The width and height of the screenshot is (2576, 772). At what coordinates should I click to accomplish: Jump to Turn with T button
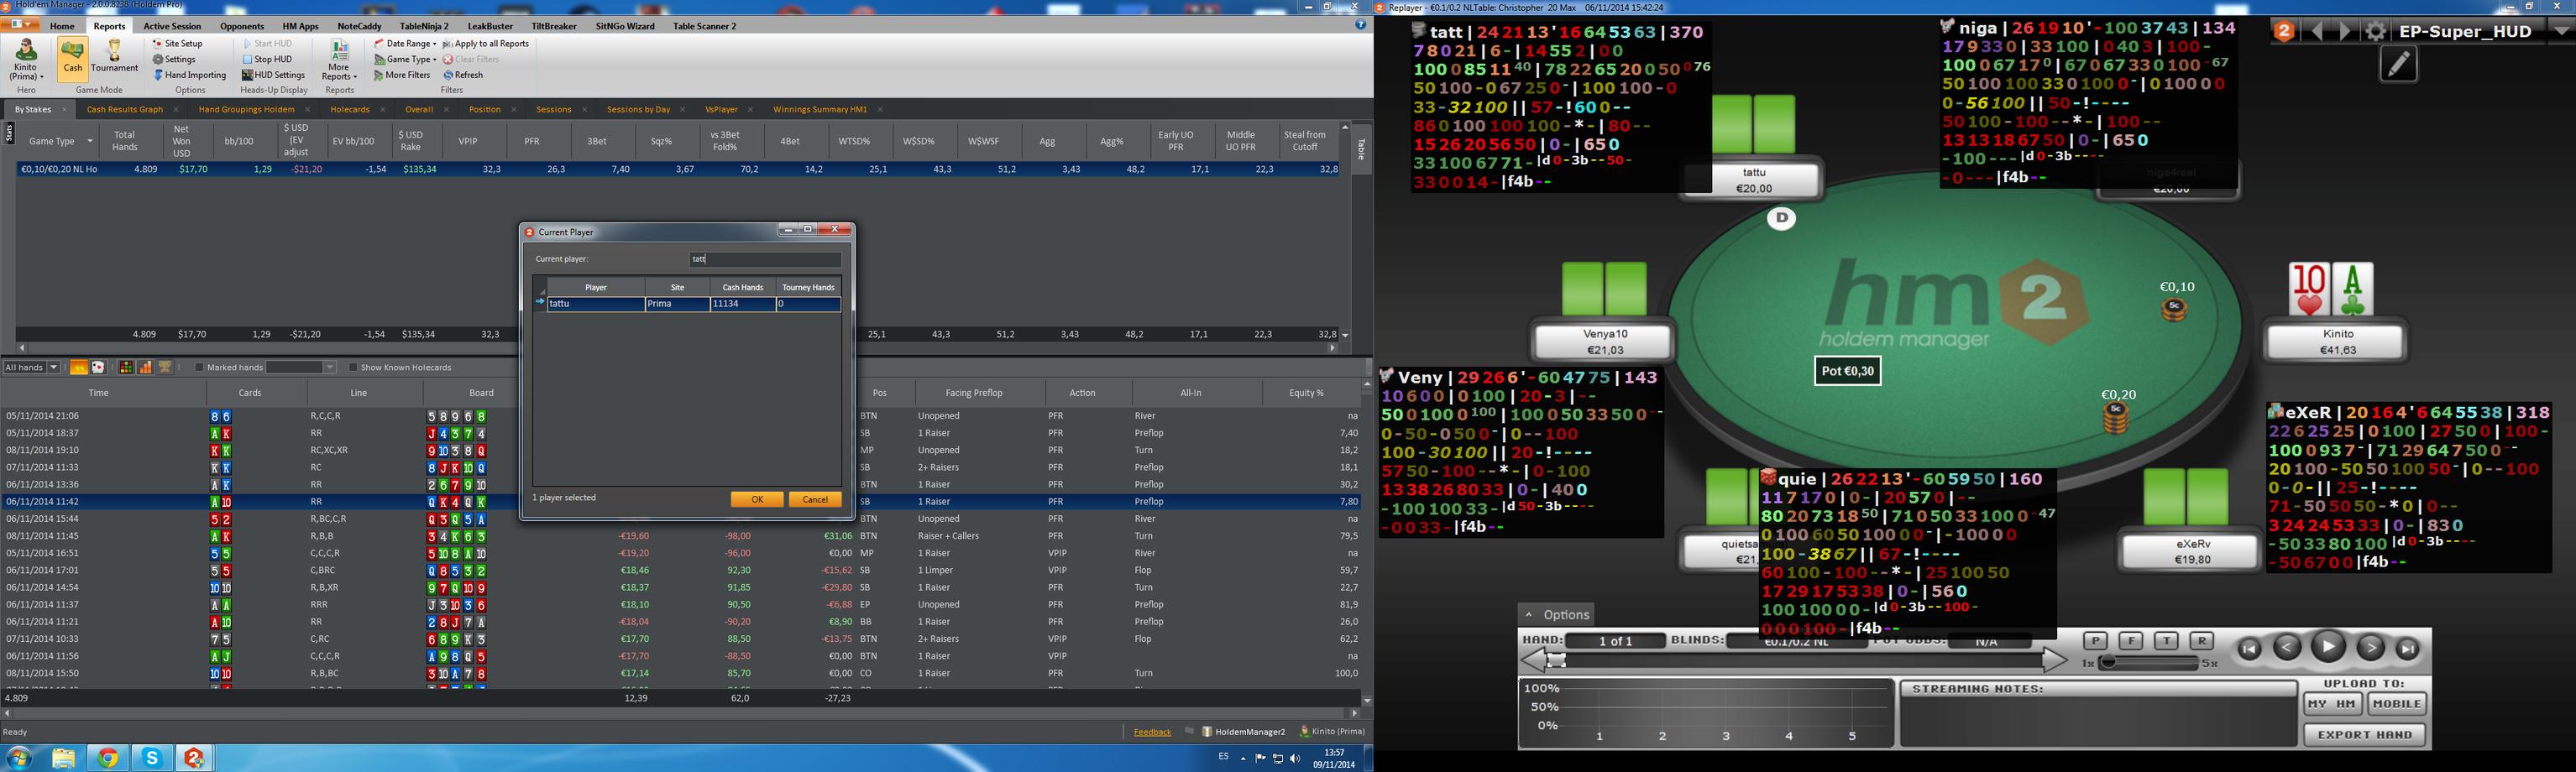tap(2166, 641)
